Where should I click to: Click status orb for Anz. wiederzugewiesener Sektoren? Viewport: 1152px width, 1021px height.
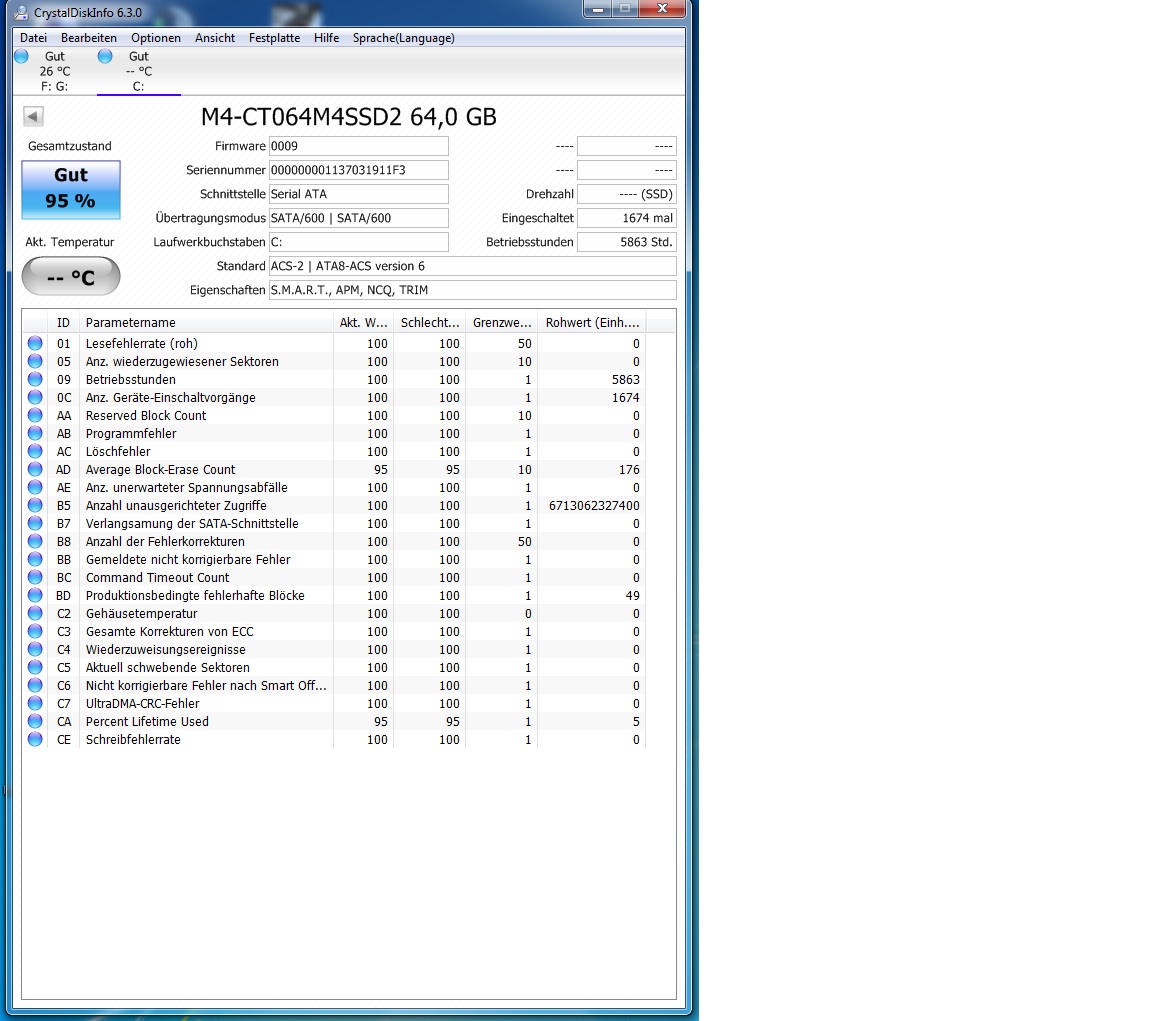tap(35, 361)
